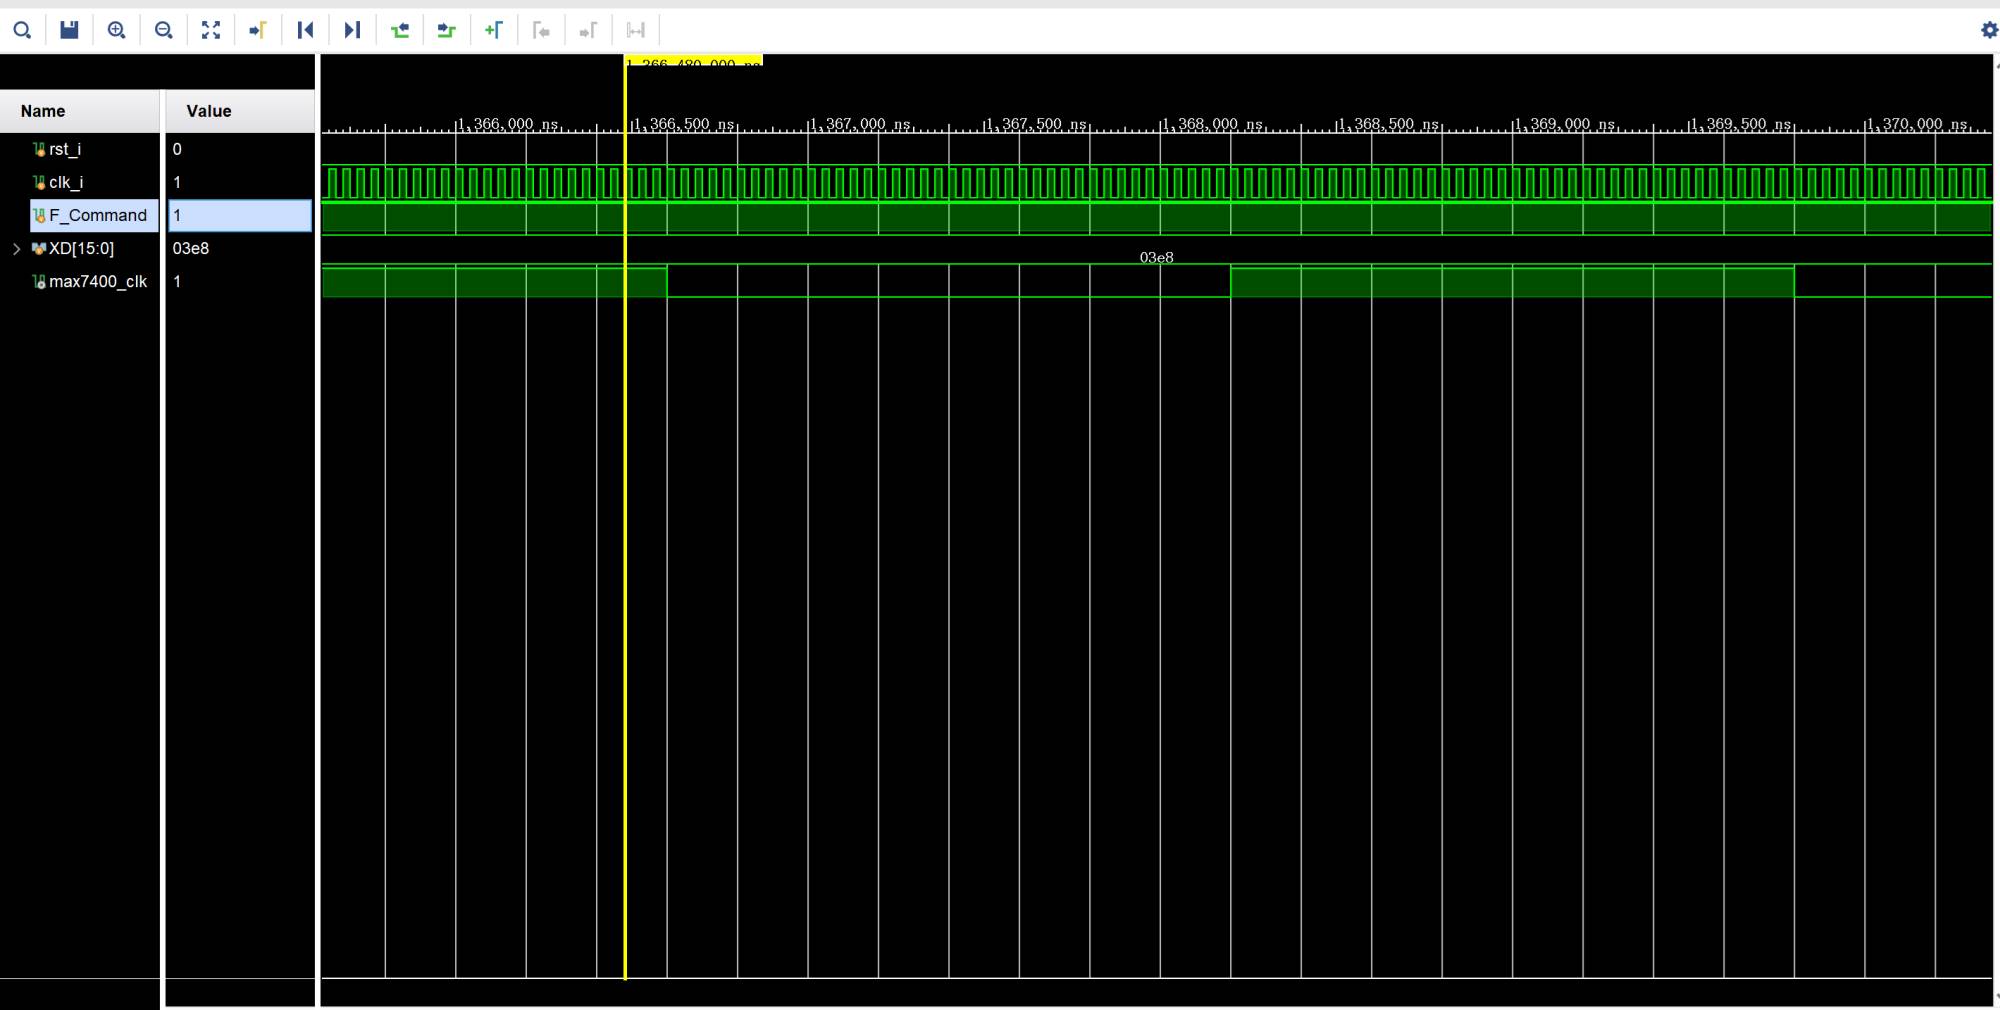Select the clk_i signal row

point(66,182)
